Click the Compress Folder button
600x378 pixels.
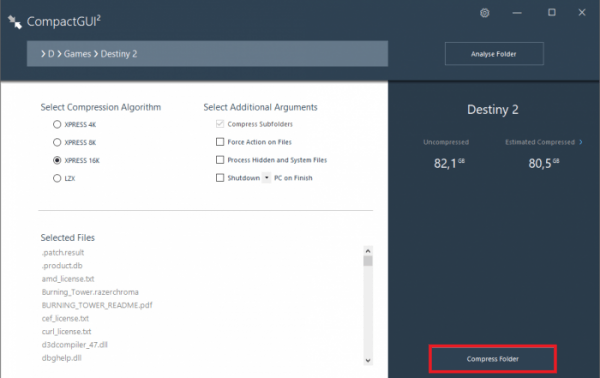(492, 359)
